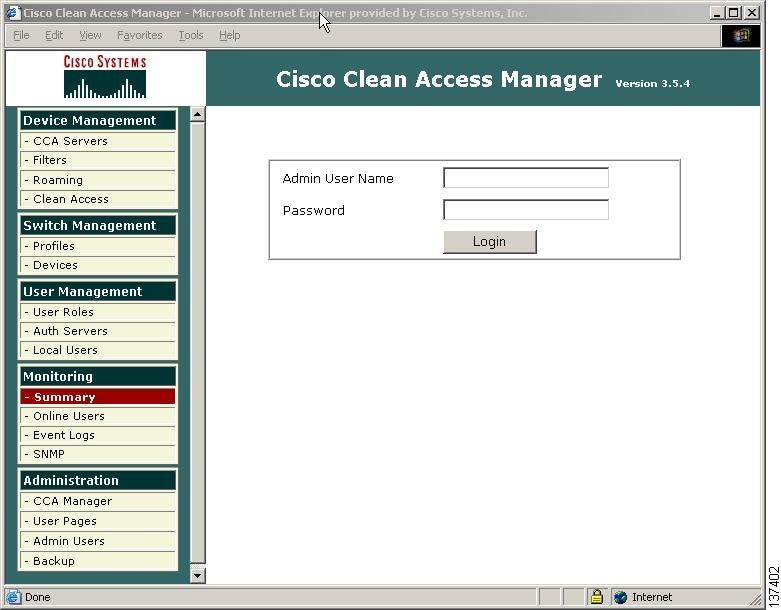Open the View menu

[x=90, y=35]
